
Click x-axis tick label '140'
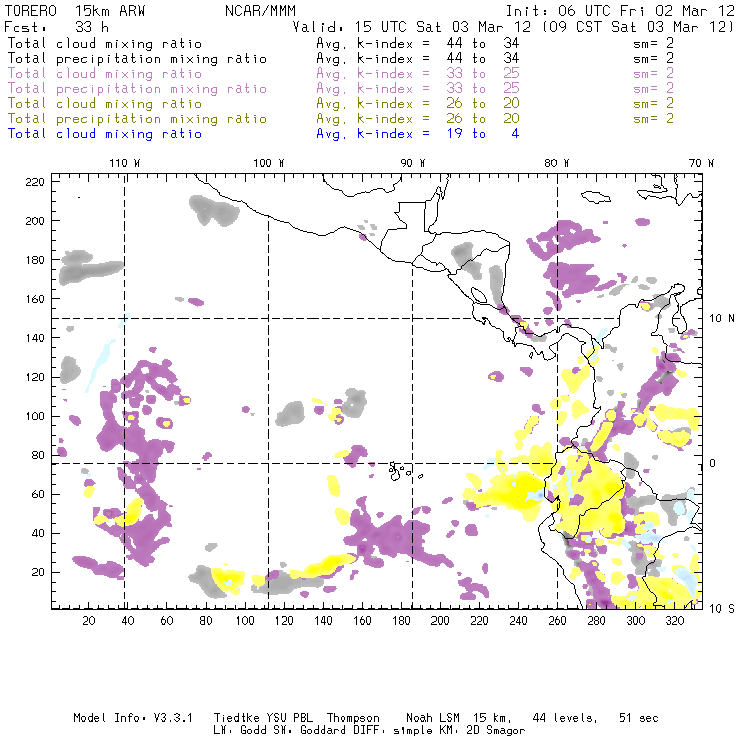pos(323,621)
